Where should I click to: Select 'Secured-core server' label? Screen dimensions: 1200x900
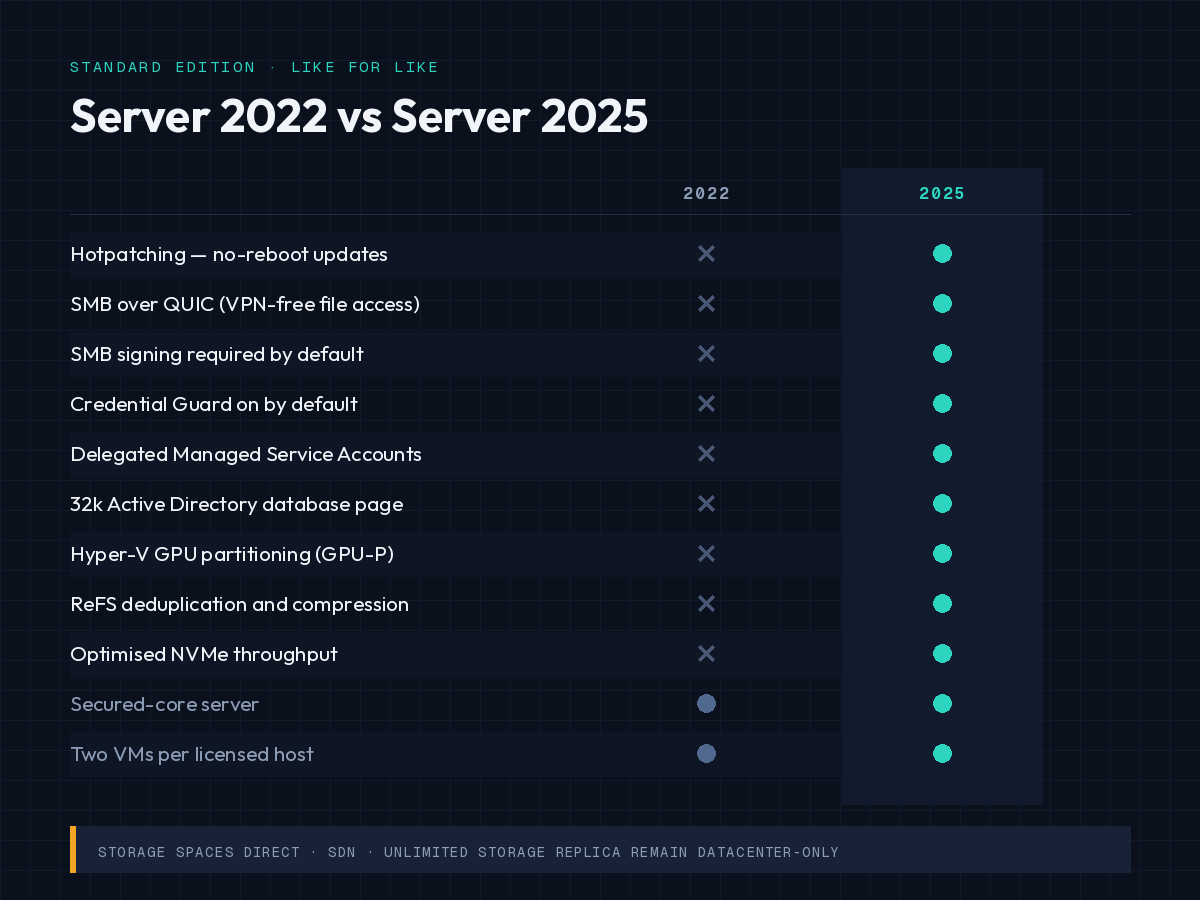tap(165, 704)
